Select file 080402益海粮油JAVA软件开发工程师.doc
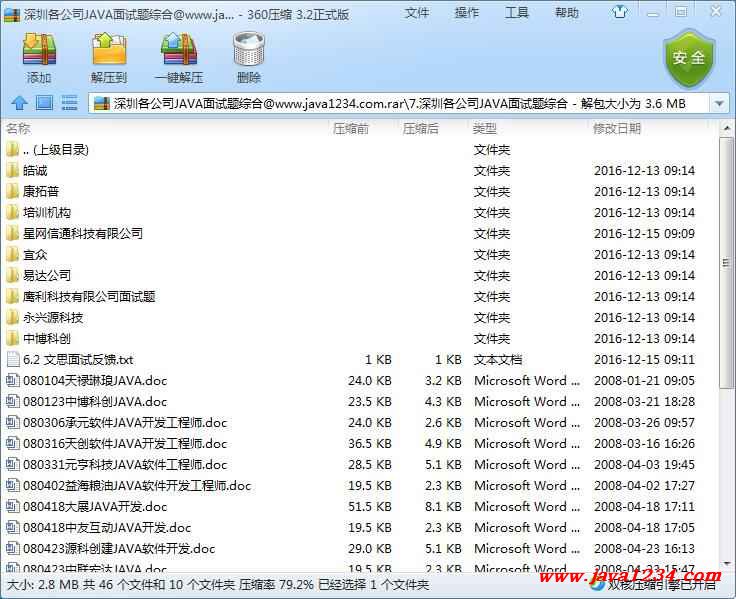This screenshot has height=599, width=736. [x=137, y=486]
